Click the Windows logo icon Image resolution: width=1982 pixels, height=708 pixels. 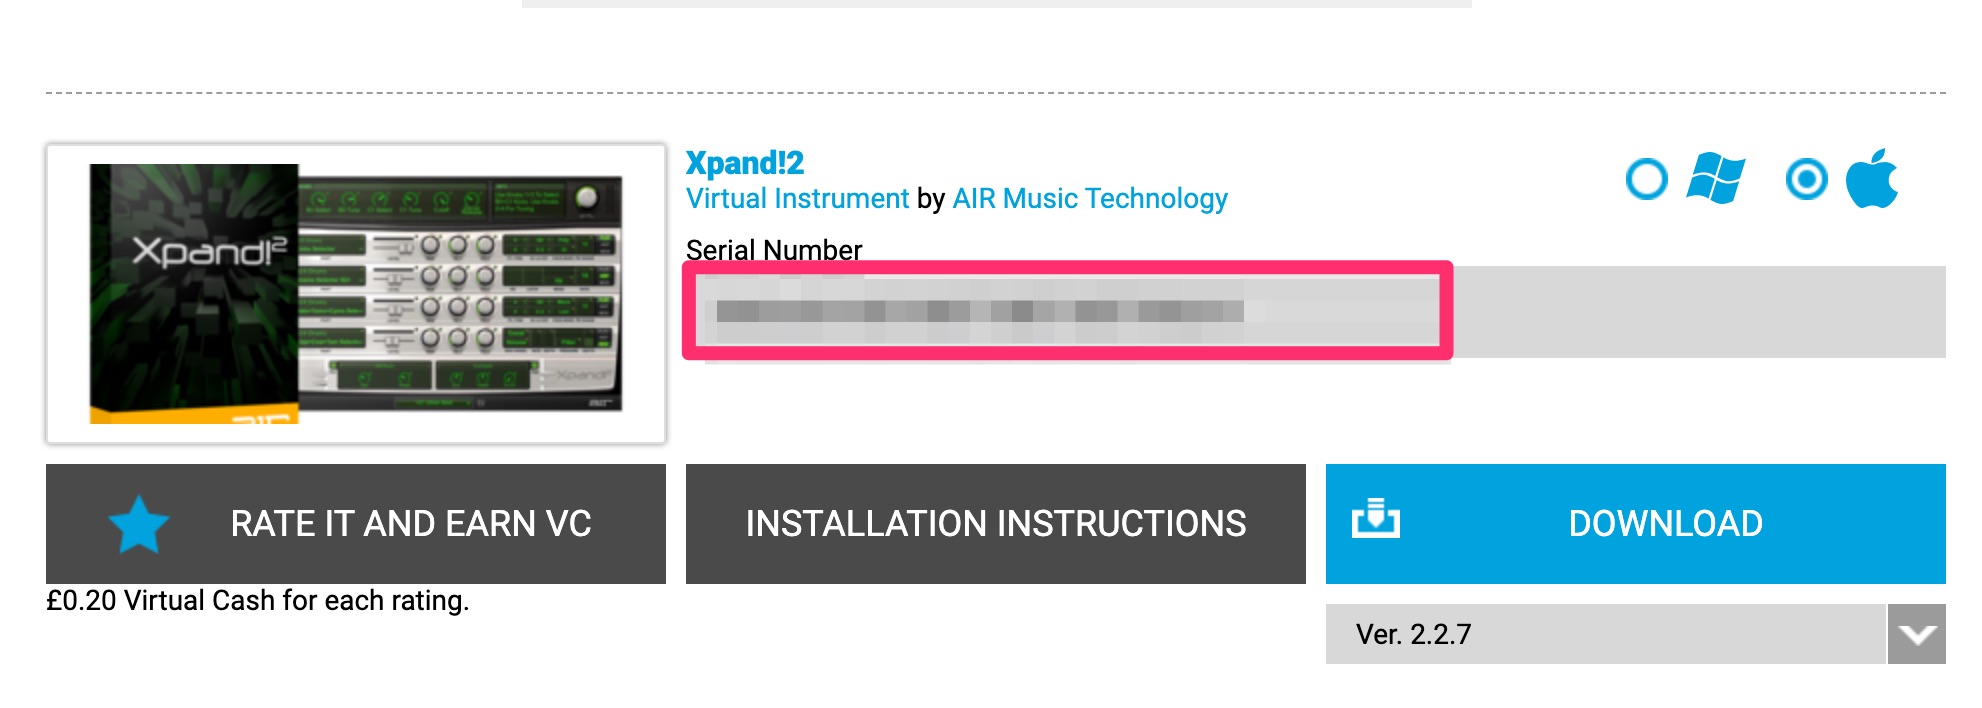coord(1715,179)
